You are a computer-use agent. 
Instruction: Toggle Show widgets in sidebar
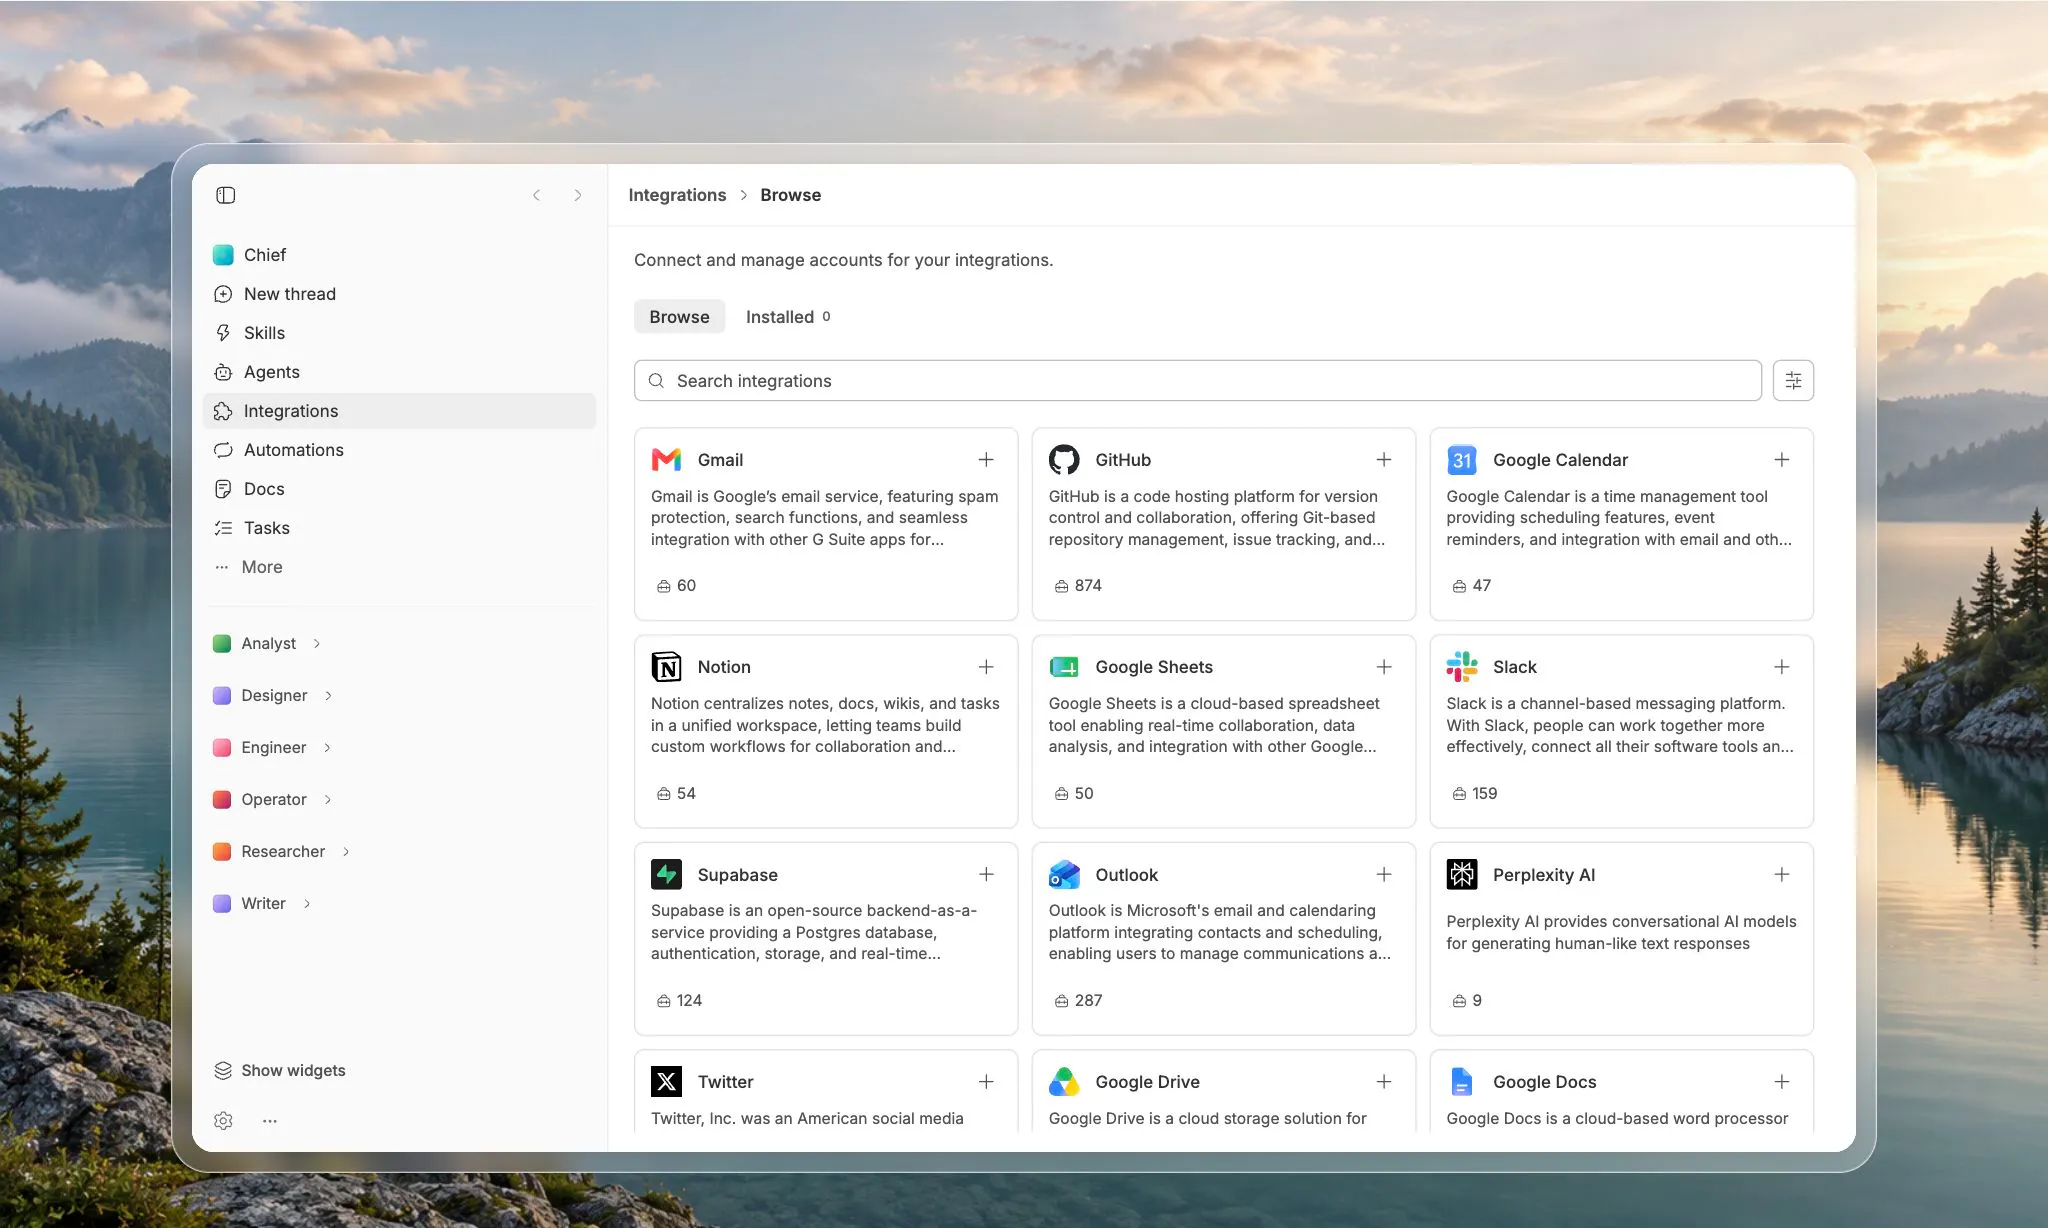(x=279, y=1070)
